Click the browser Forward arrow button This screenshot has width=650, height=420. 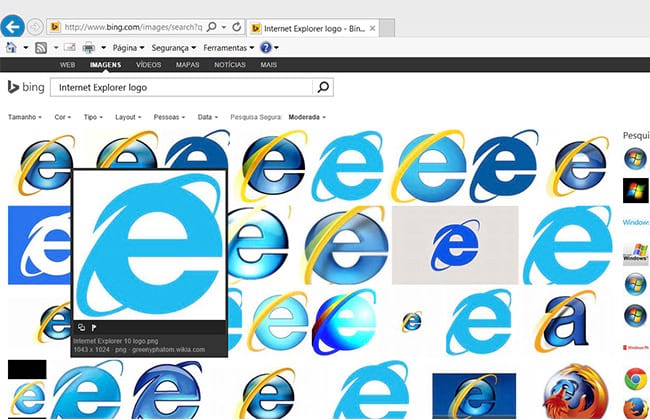[35, 27]
